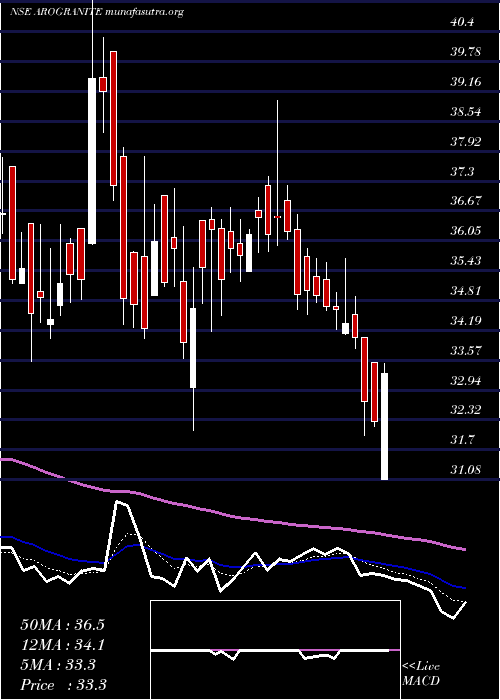
Task: Click the last white candle dropping to 31.08
Action: tap(384, 426)
